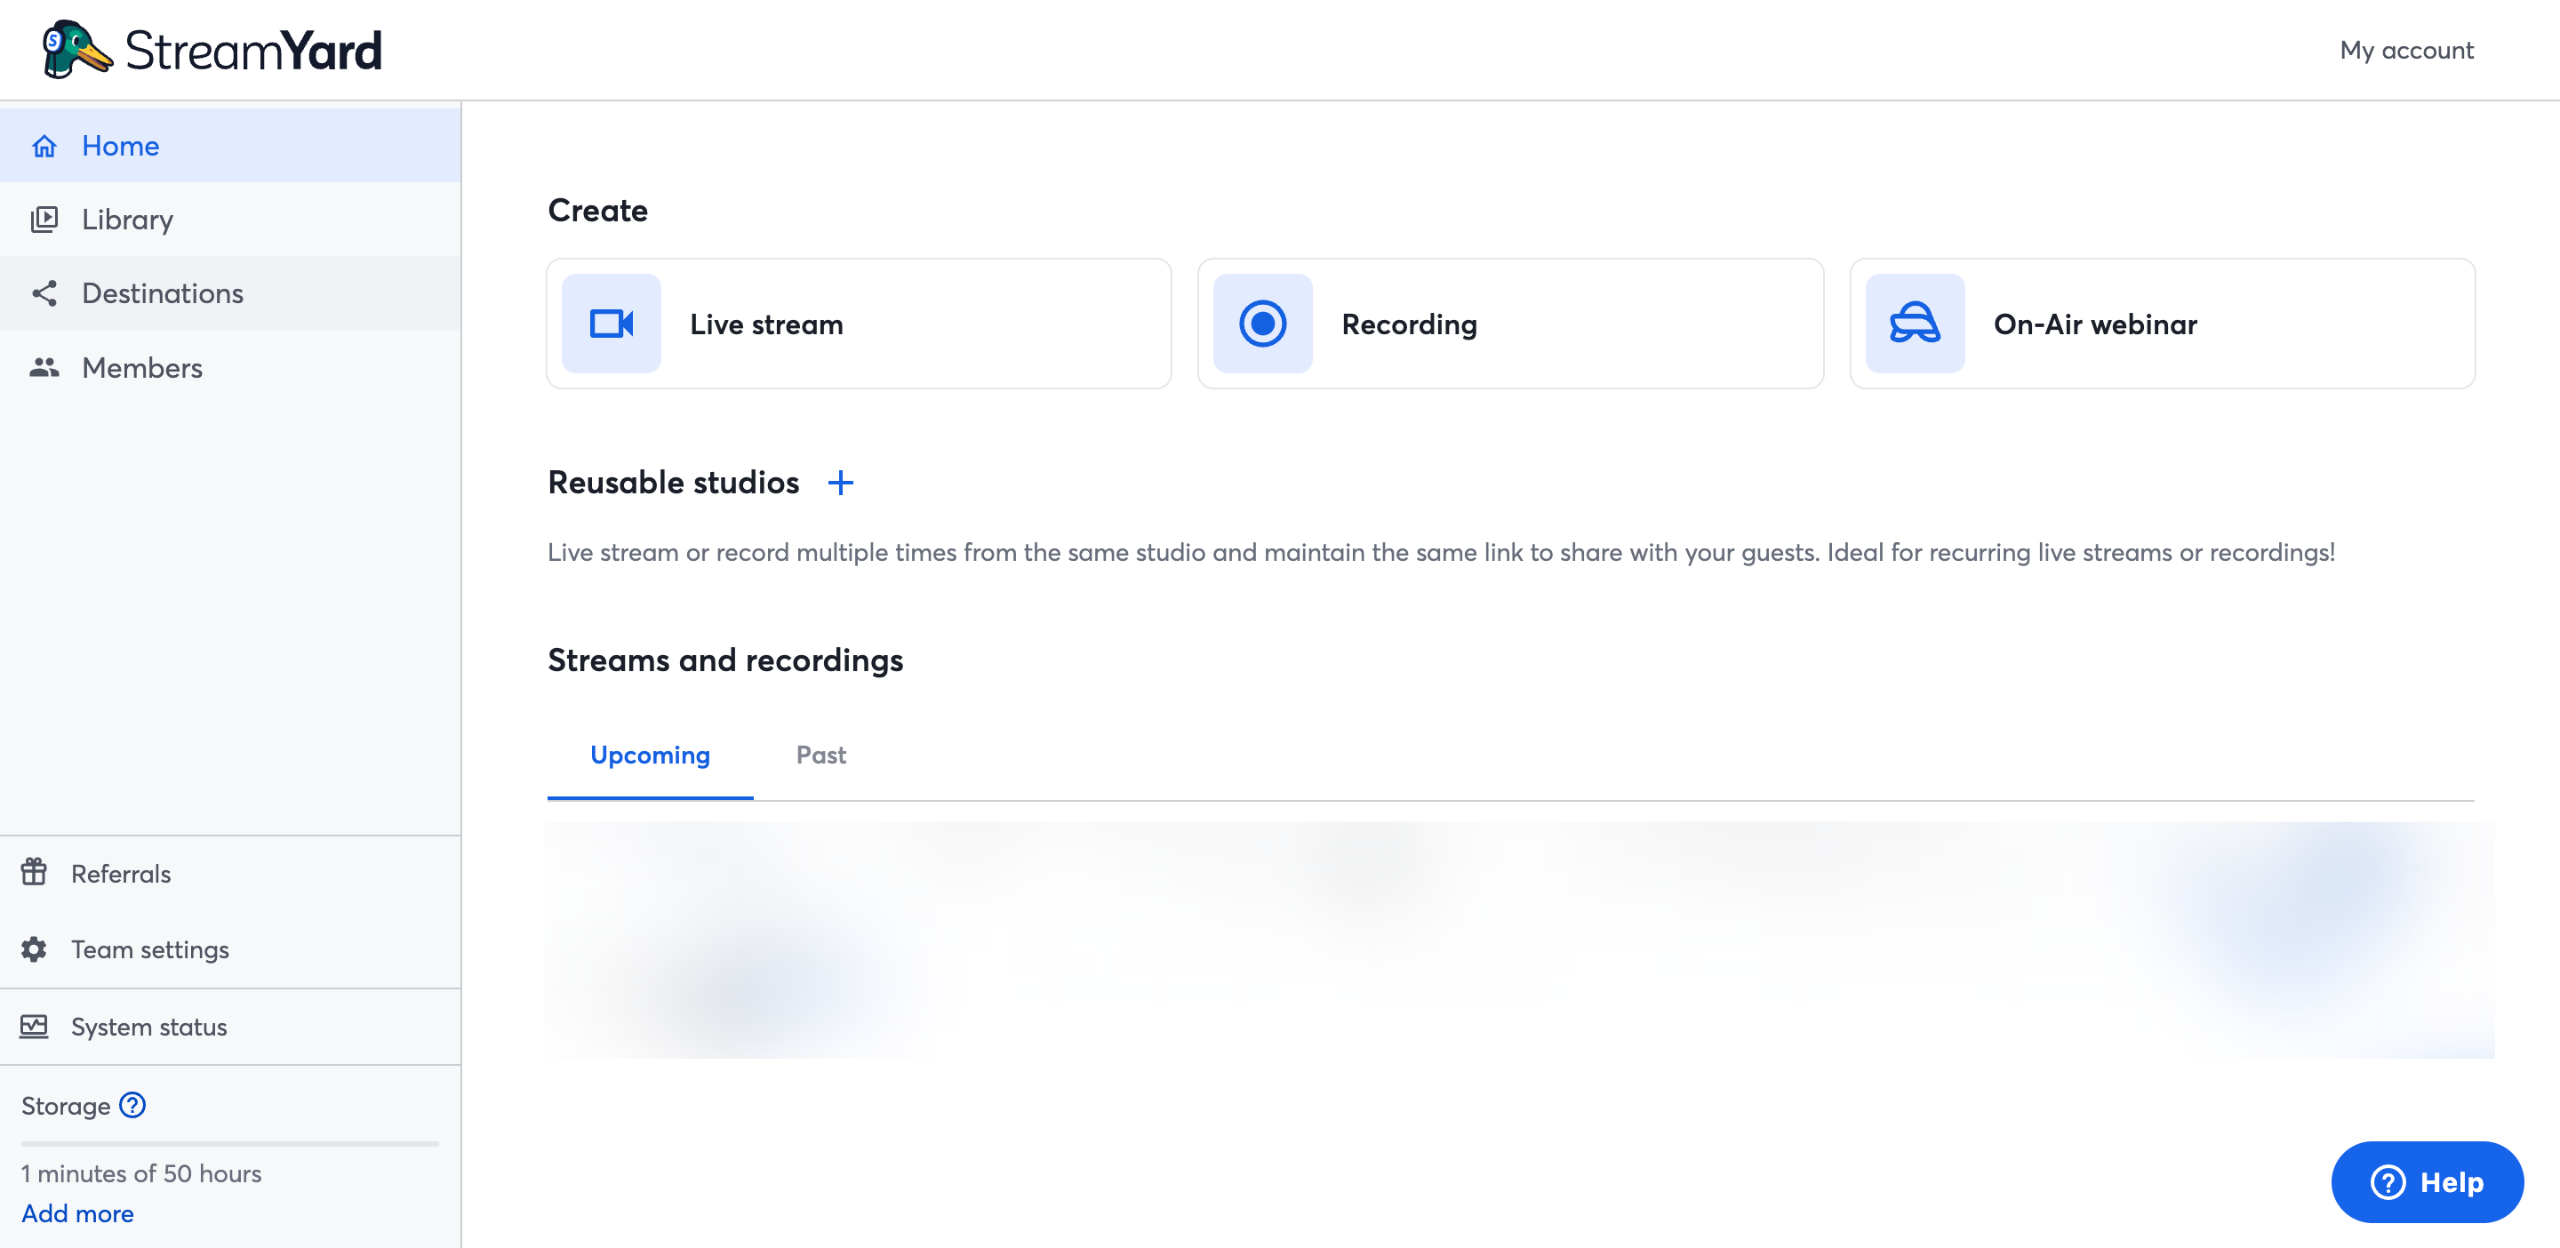Click Add more storage link
This screenshot has width=2560, height=1248.
(x=76, y=1213)
